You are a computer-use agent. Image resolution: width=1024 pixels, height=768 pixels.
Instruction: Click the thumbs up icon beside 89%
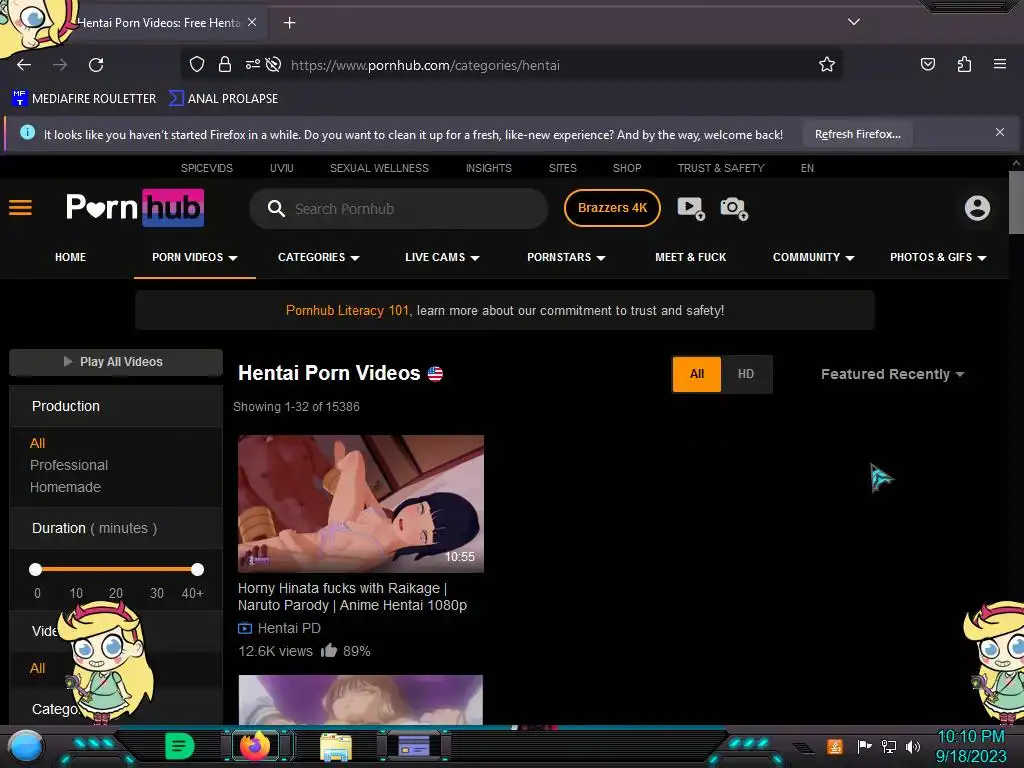tap(328, 650)
